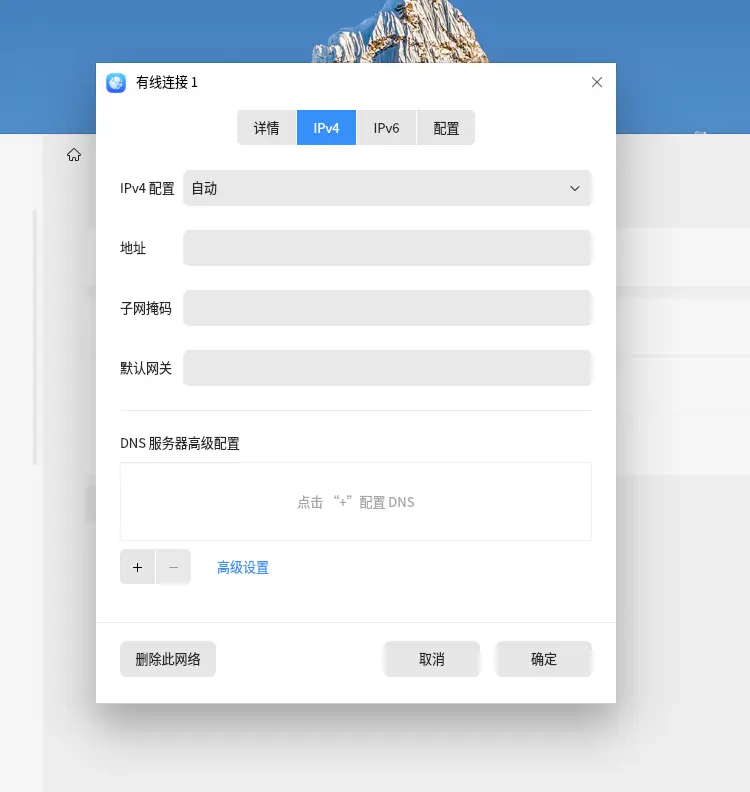The width and height of the screenshot is (750, 792).
Task: Click the 有线连接 1 title text
Action: (167, 82)
